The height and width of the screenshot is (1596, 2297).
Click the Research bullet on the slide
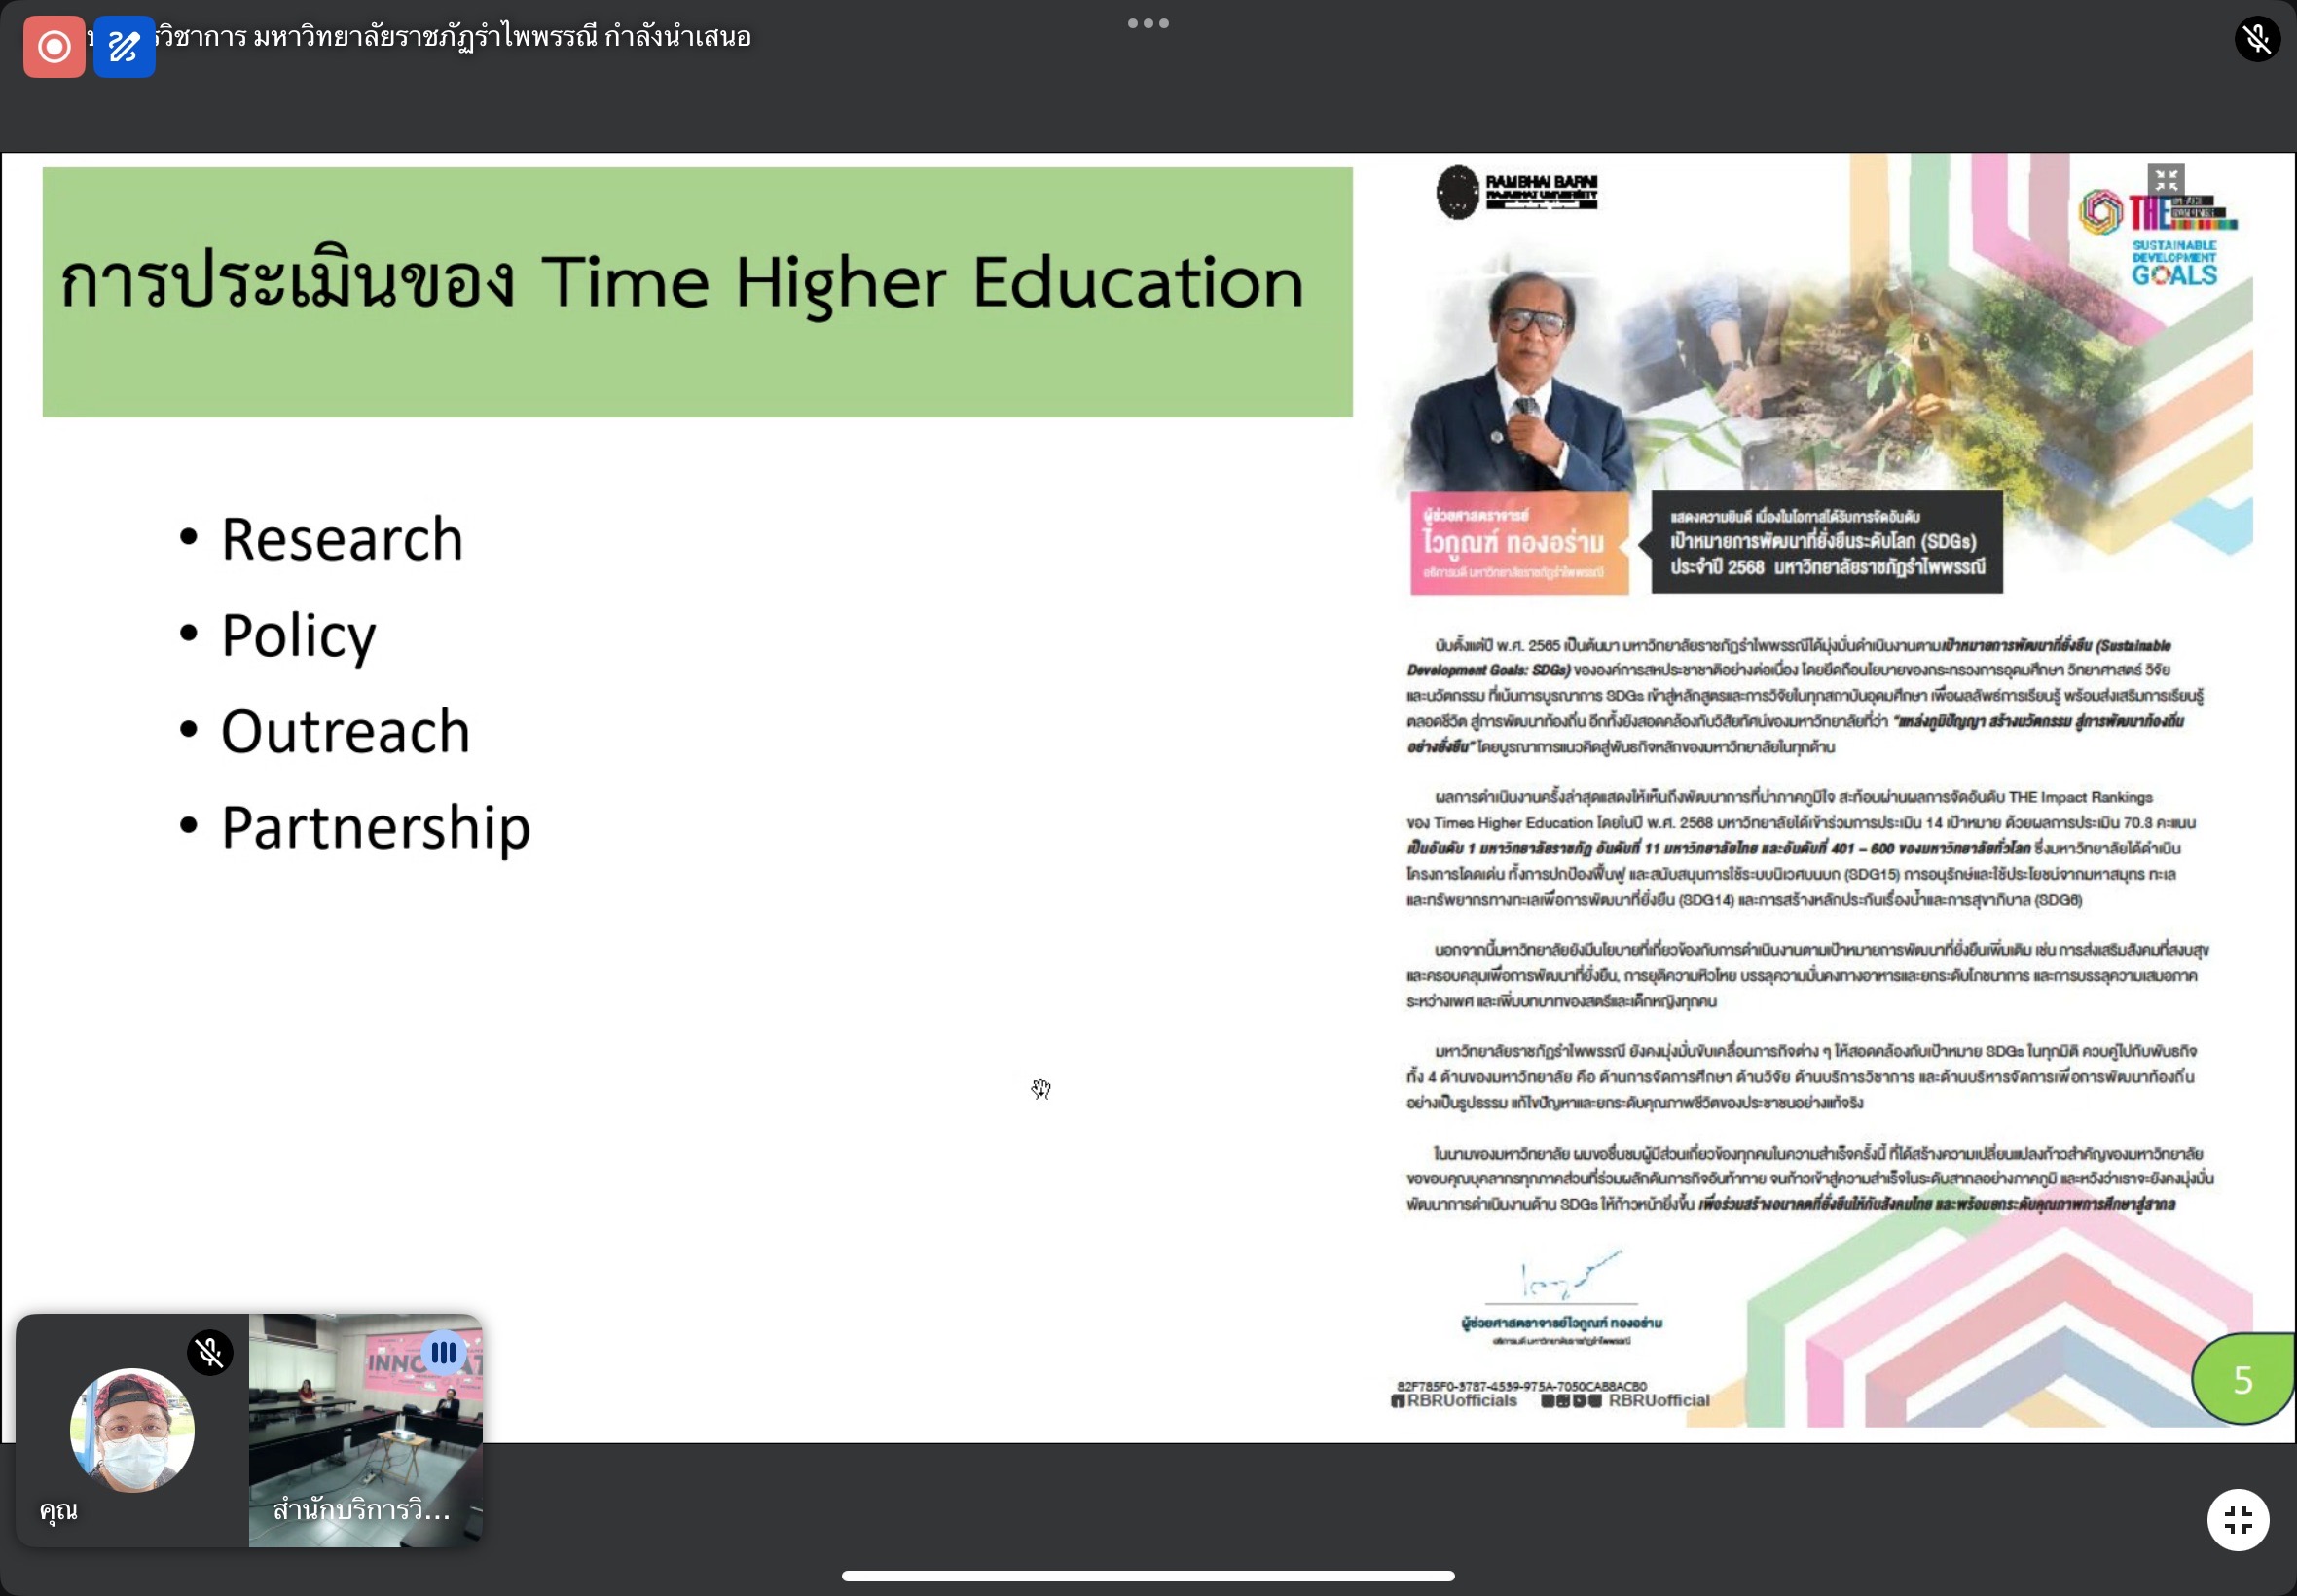[x=341, y=539]
